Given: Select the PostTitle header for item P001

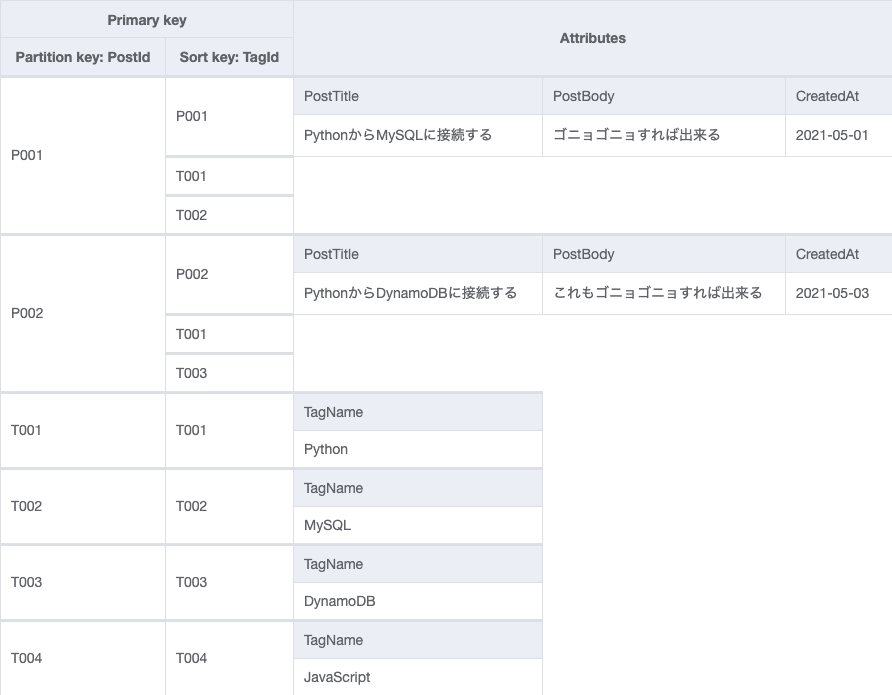Looking at the screenshot, I should (x=330, y=96).
